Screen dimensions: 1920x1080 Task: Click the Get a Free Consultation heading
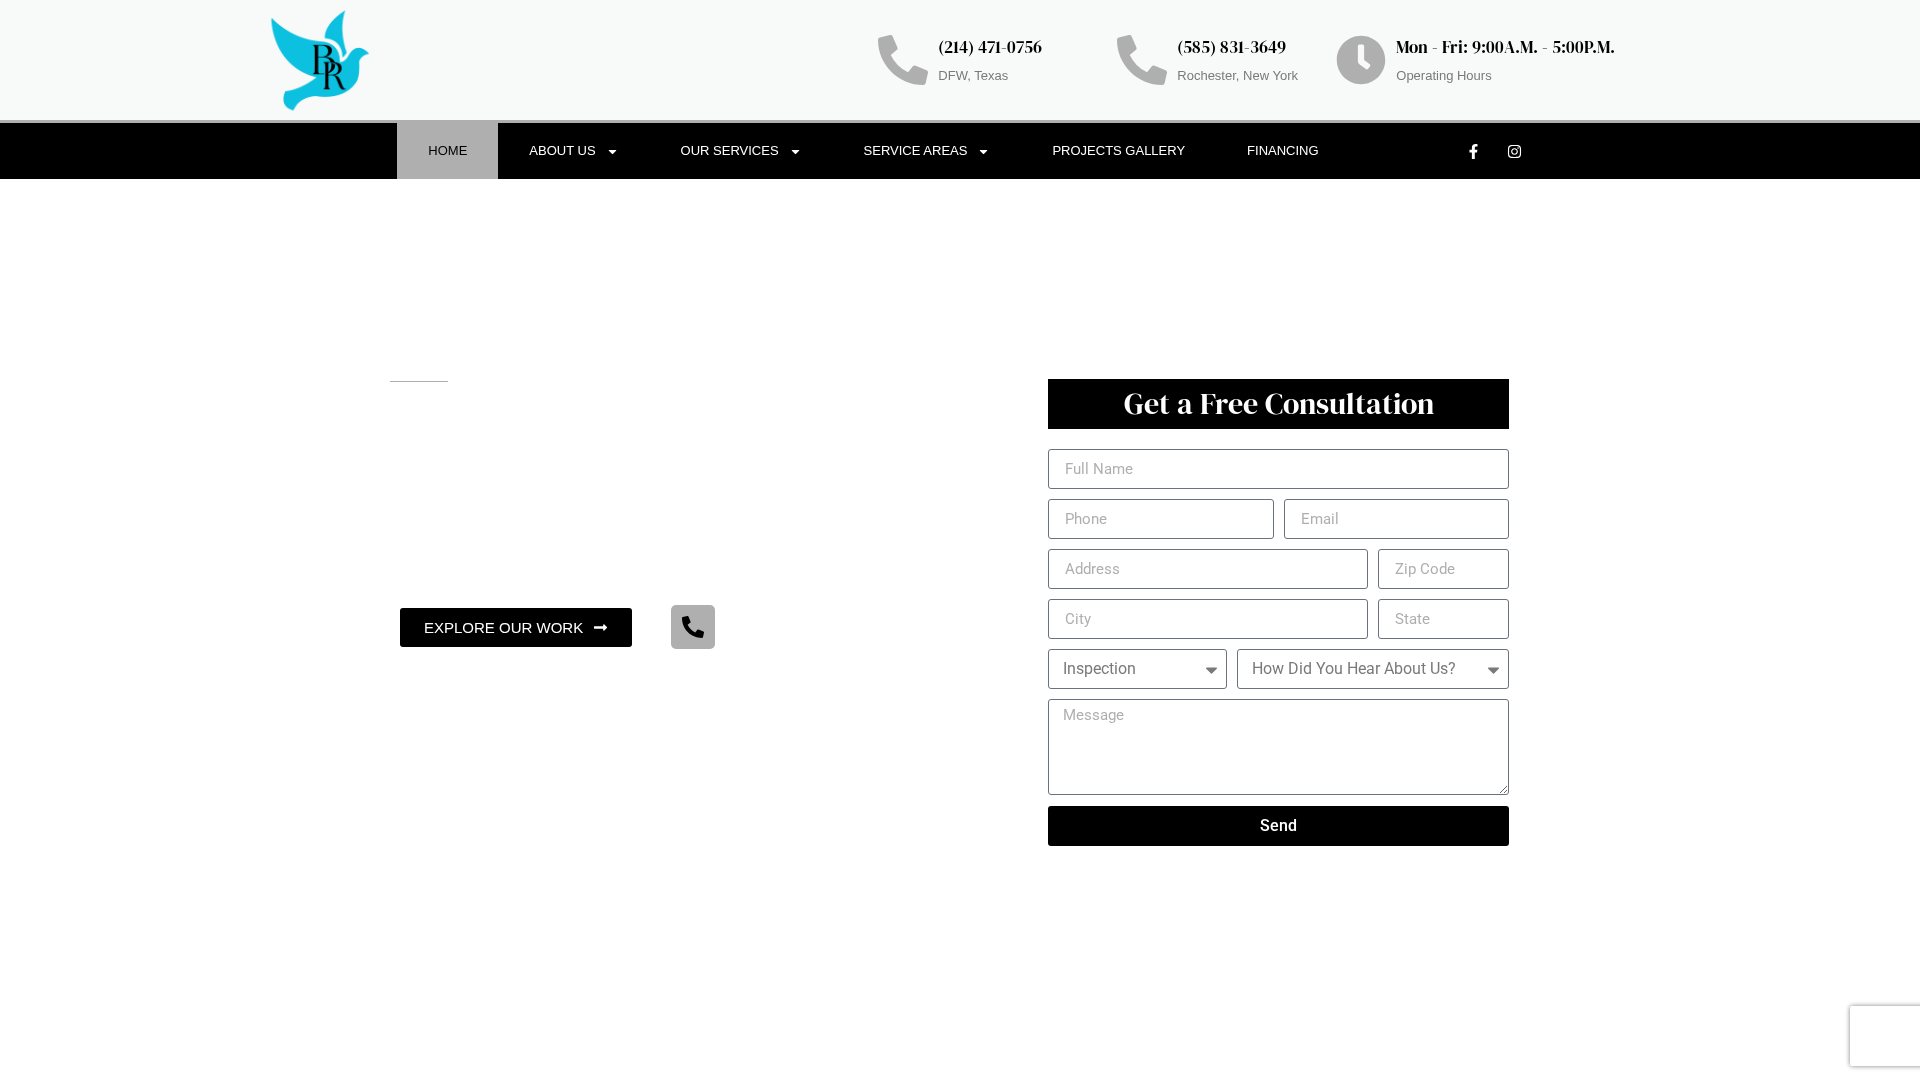coord(1278,404)
